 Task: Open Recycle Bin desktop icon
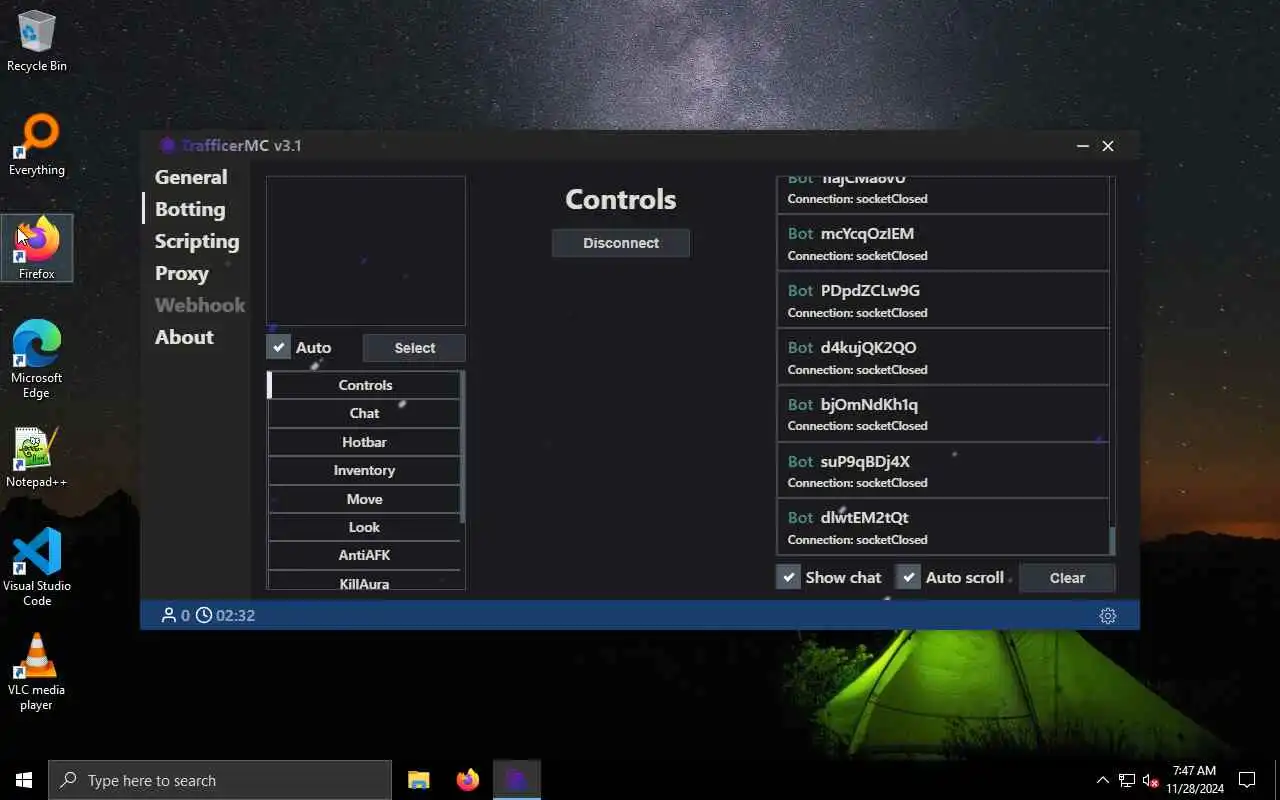coord(37,41)
